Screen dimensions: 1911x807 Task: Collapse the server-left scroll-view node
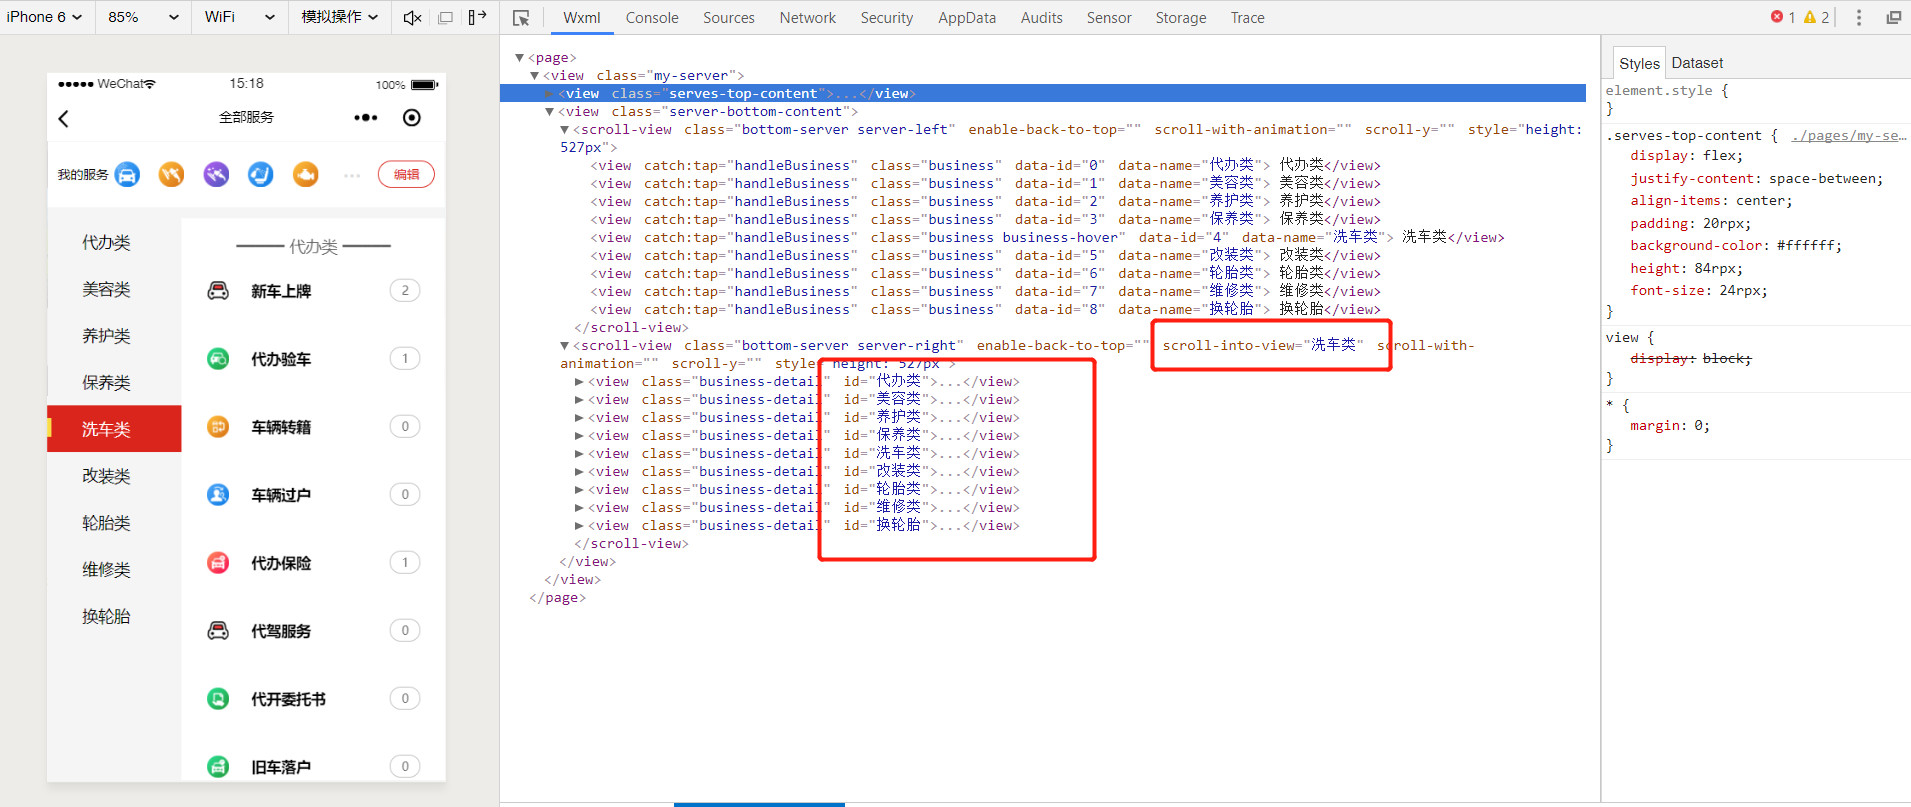[564, 130]
